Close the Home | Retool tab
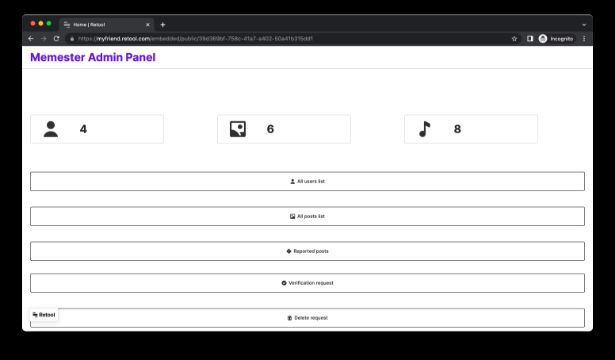The width and height of the screenshot is (615, 360). pyautogui.click(x=148, y=25)
